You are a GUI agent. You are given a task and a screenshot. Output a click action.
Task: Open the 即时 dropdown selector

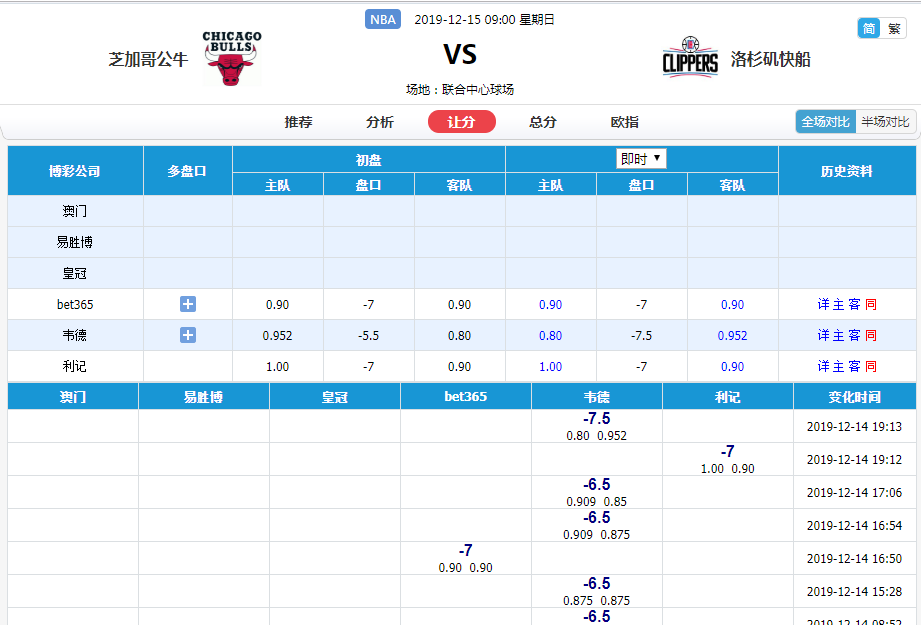pyautogui.click(x=641, y=158)
